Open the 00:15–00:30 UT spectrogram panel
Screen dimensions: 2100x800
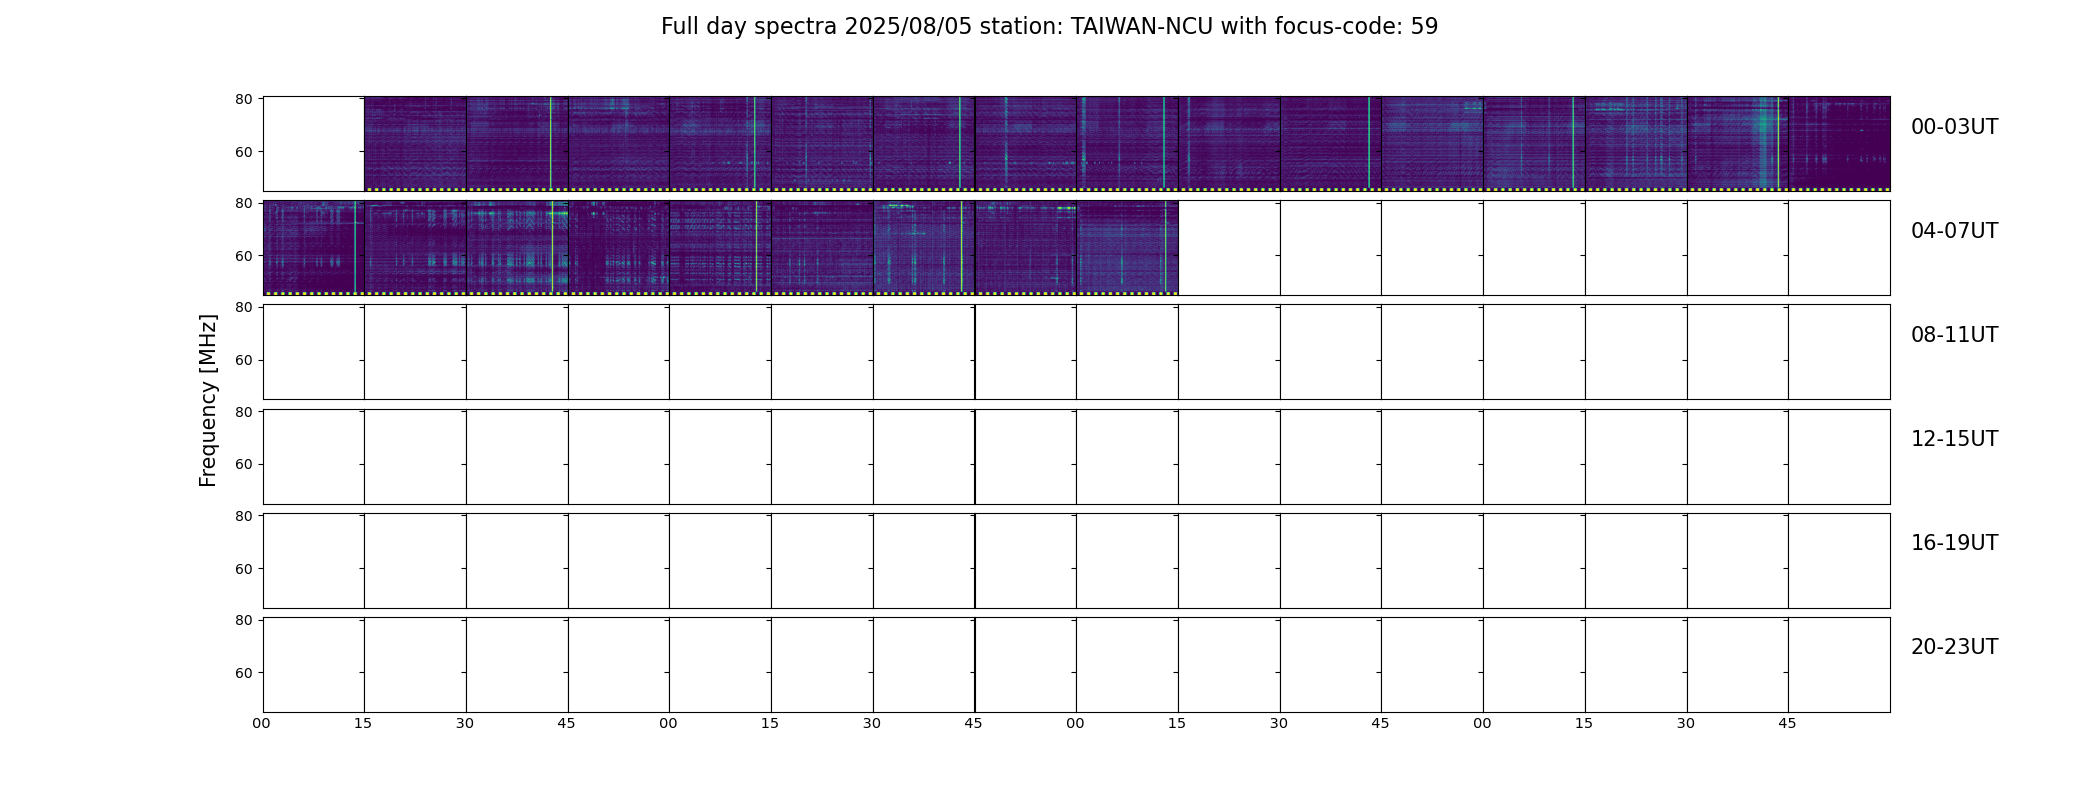(415, 144)
